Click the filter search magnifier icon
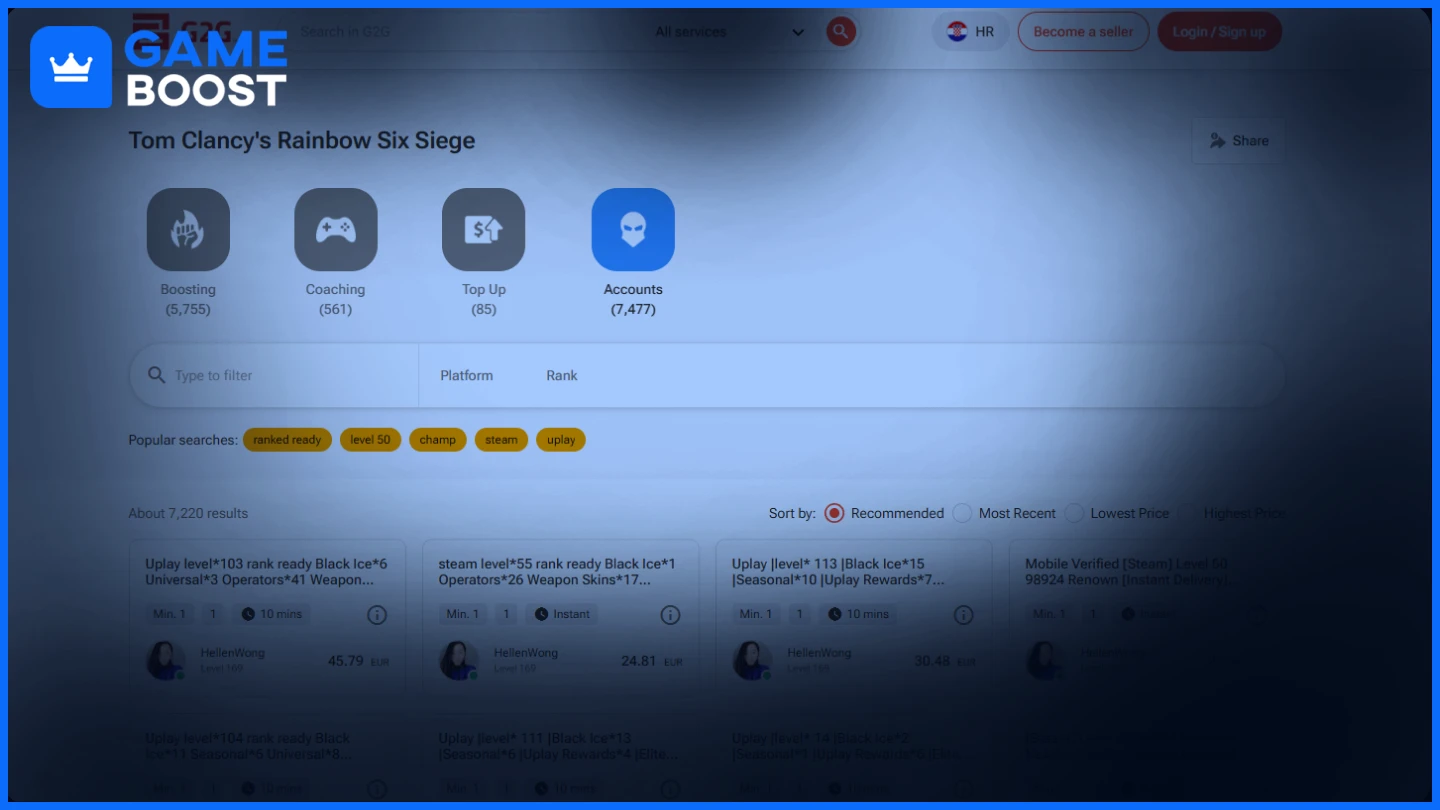The height and width of the screenshot is (810, 1440). point(156,375)
